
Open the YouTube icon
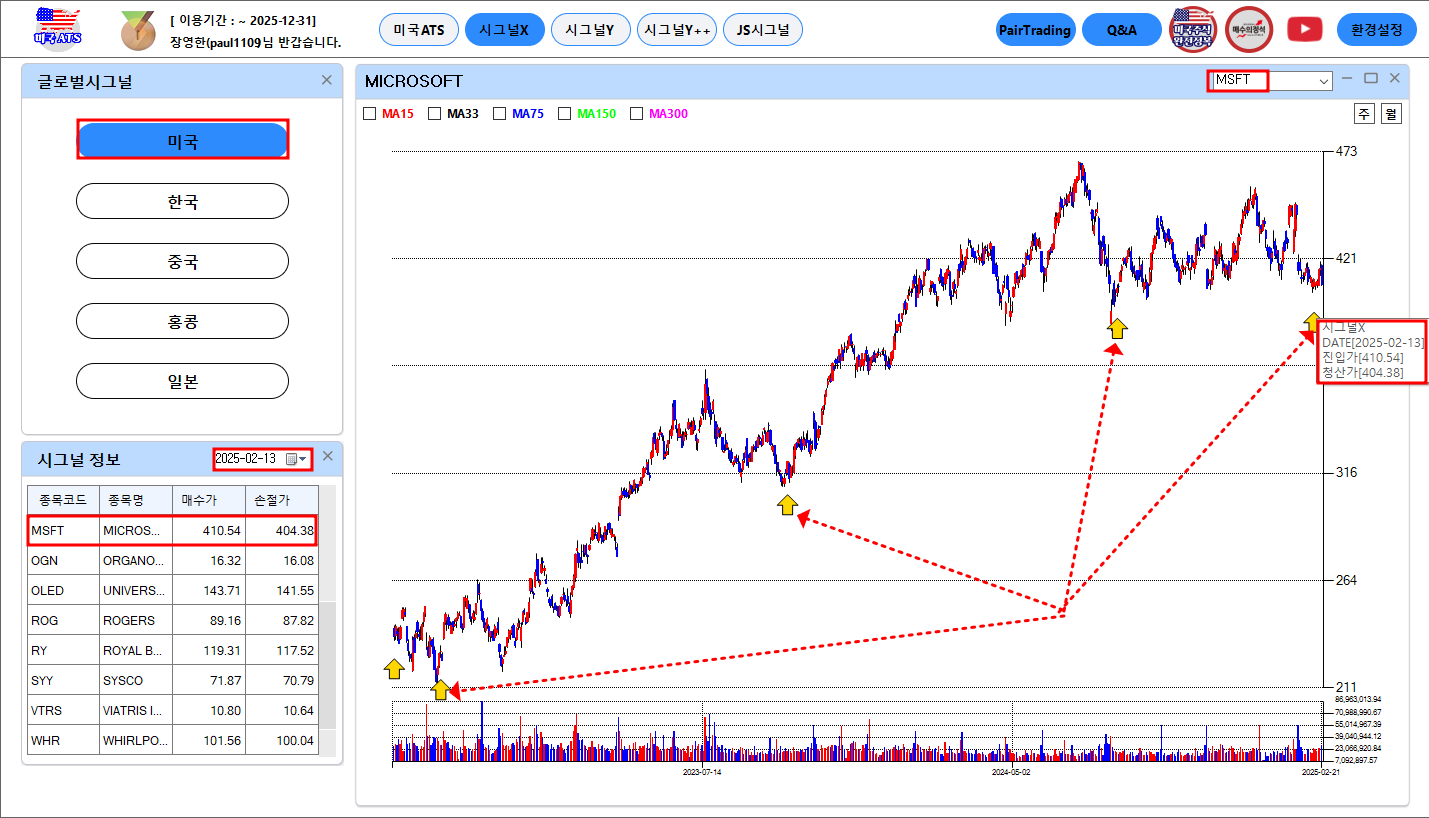[1304, 30]
